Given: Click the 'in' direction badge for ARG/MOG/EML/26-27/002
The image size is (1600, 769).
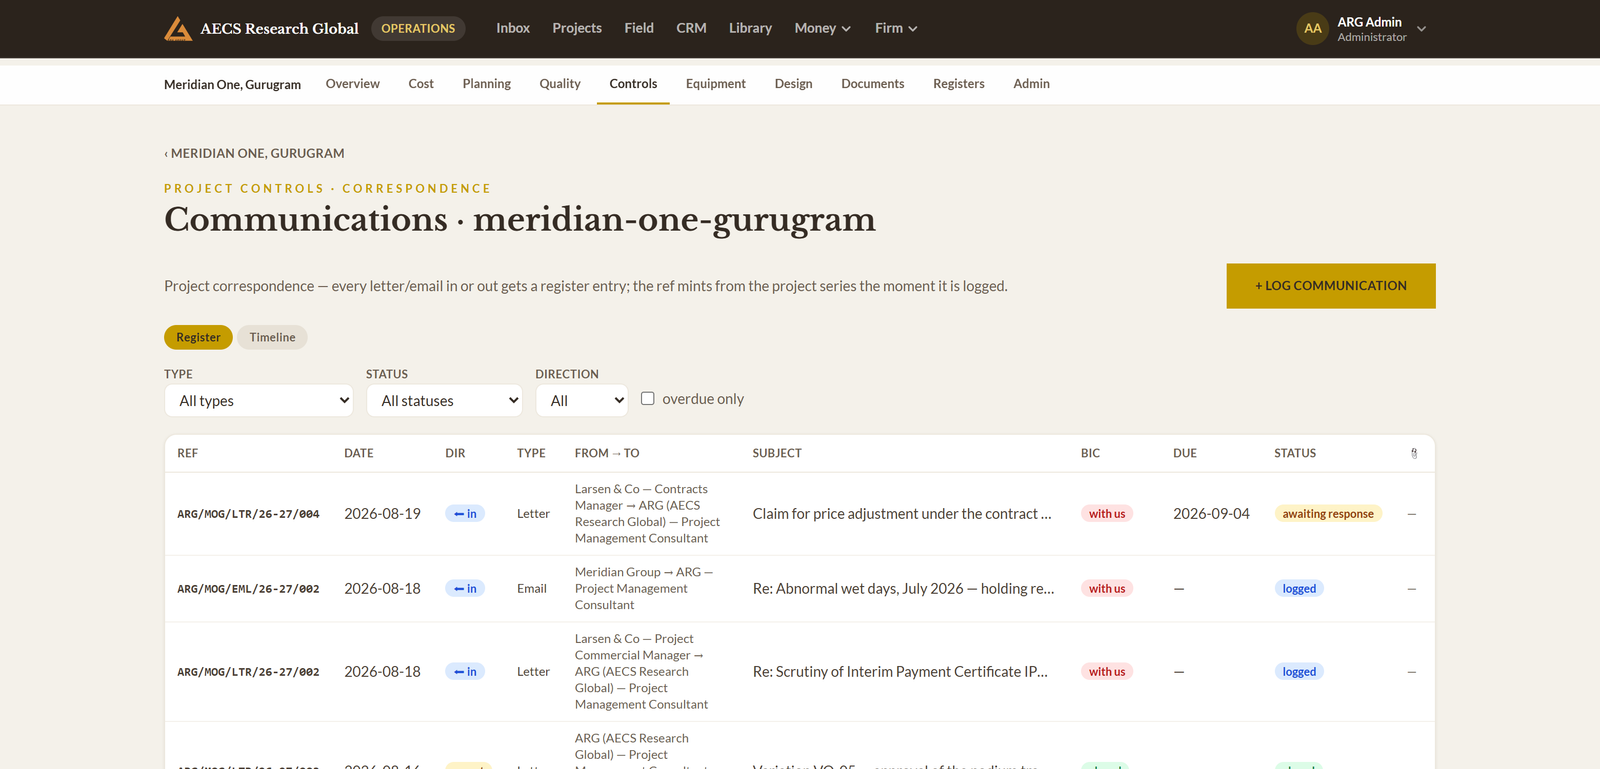Looking at the screenshot, I should point(465,589).
